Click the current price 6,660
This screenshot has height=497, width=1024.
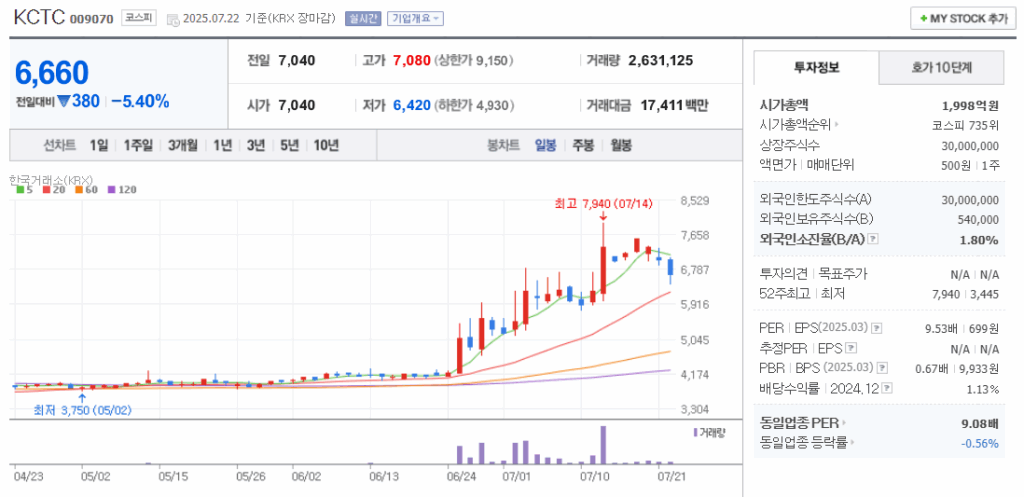(52, 72)
